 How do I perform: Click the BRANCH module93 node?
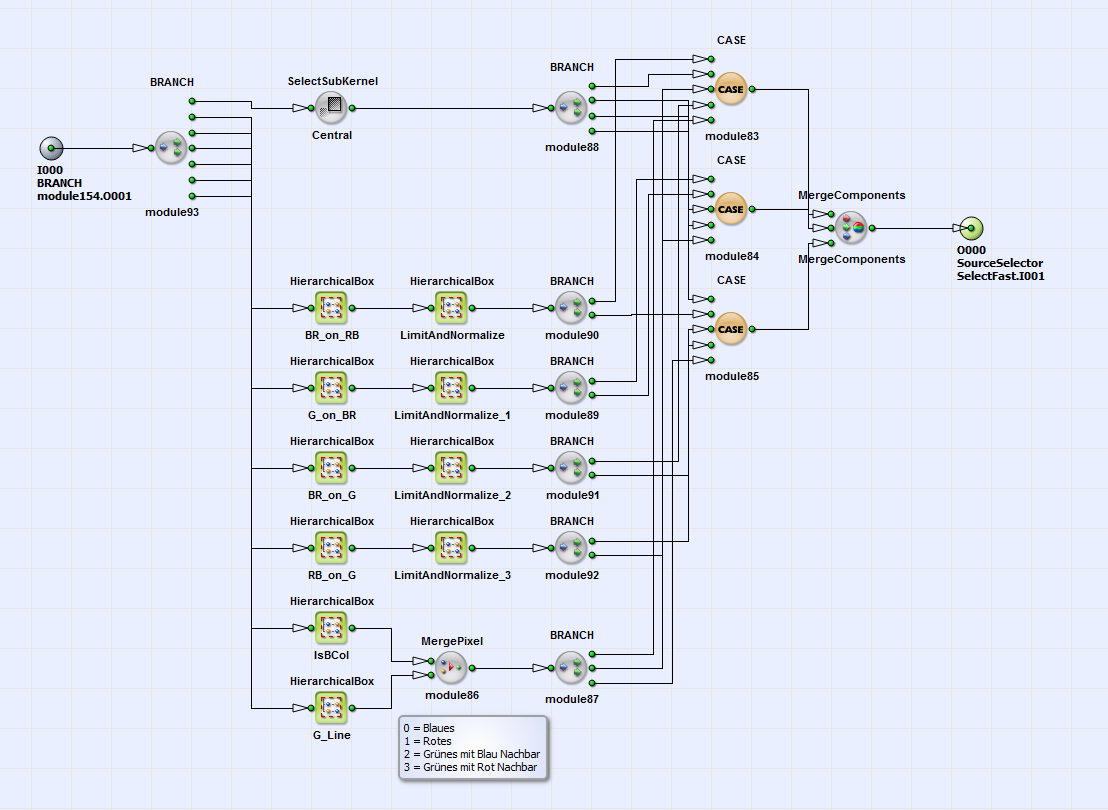tap(171, 148)
